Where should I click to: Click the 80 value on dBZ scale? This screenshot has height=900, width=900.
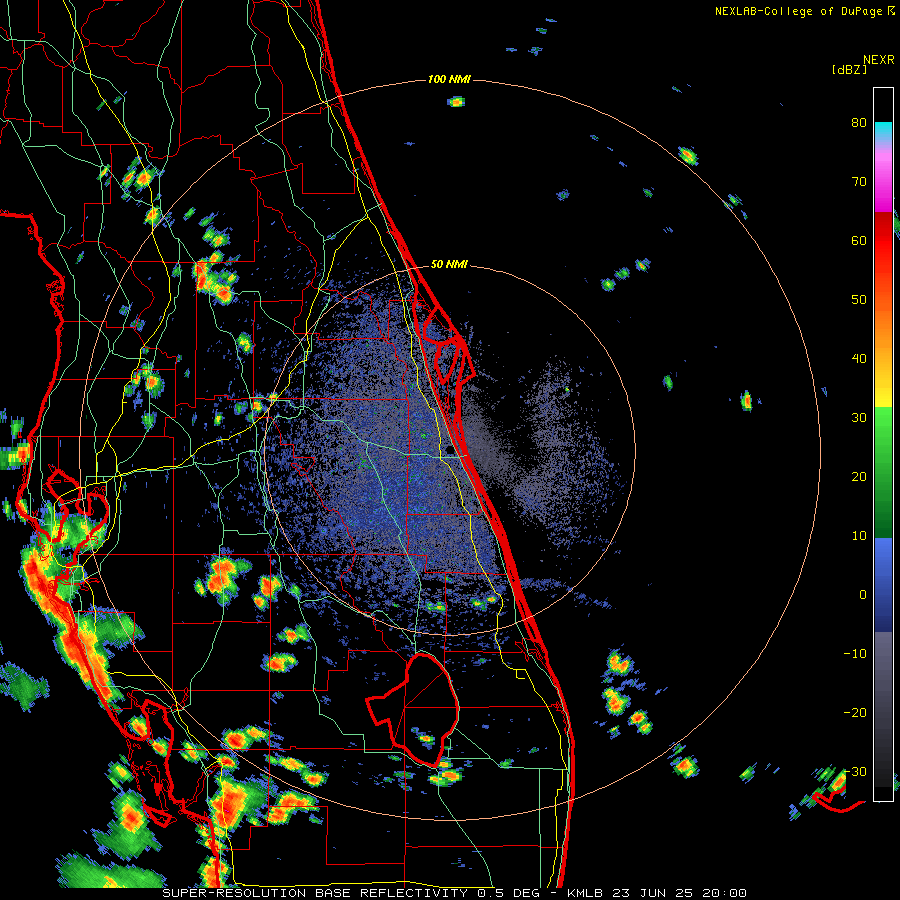tap(859, 123)
